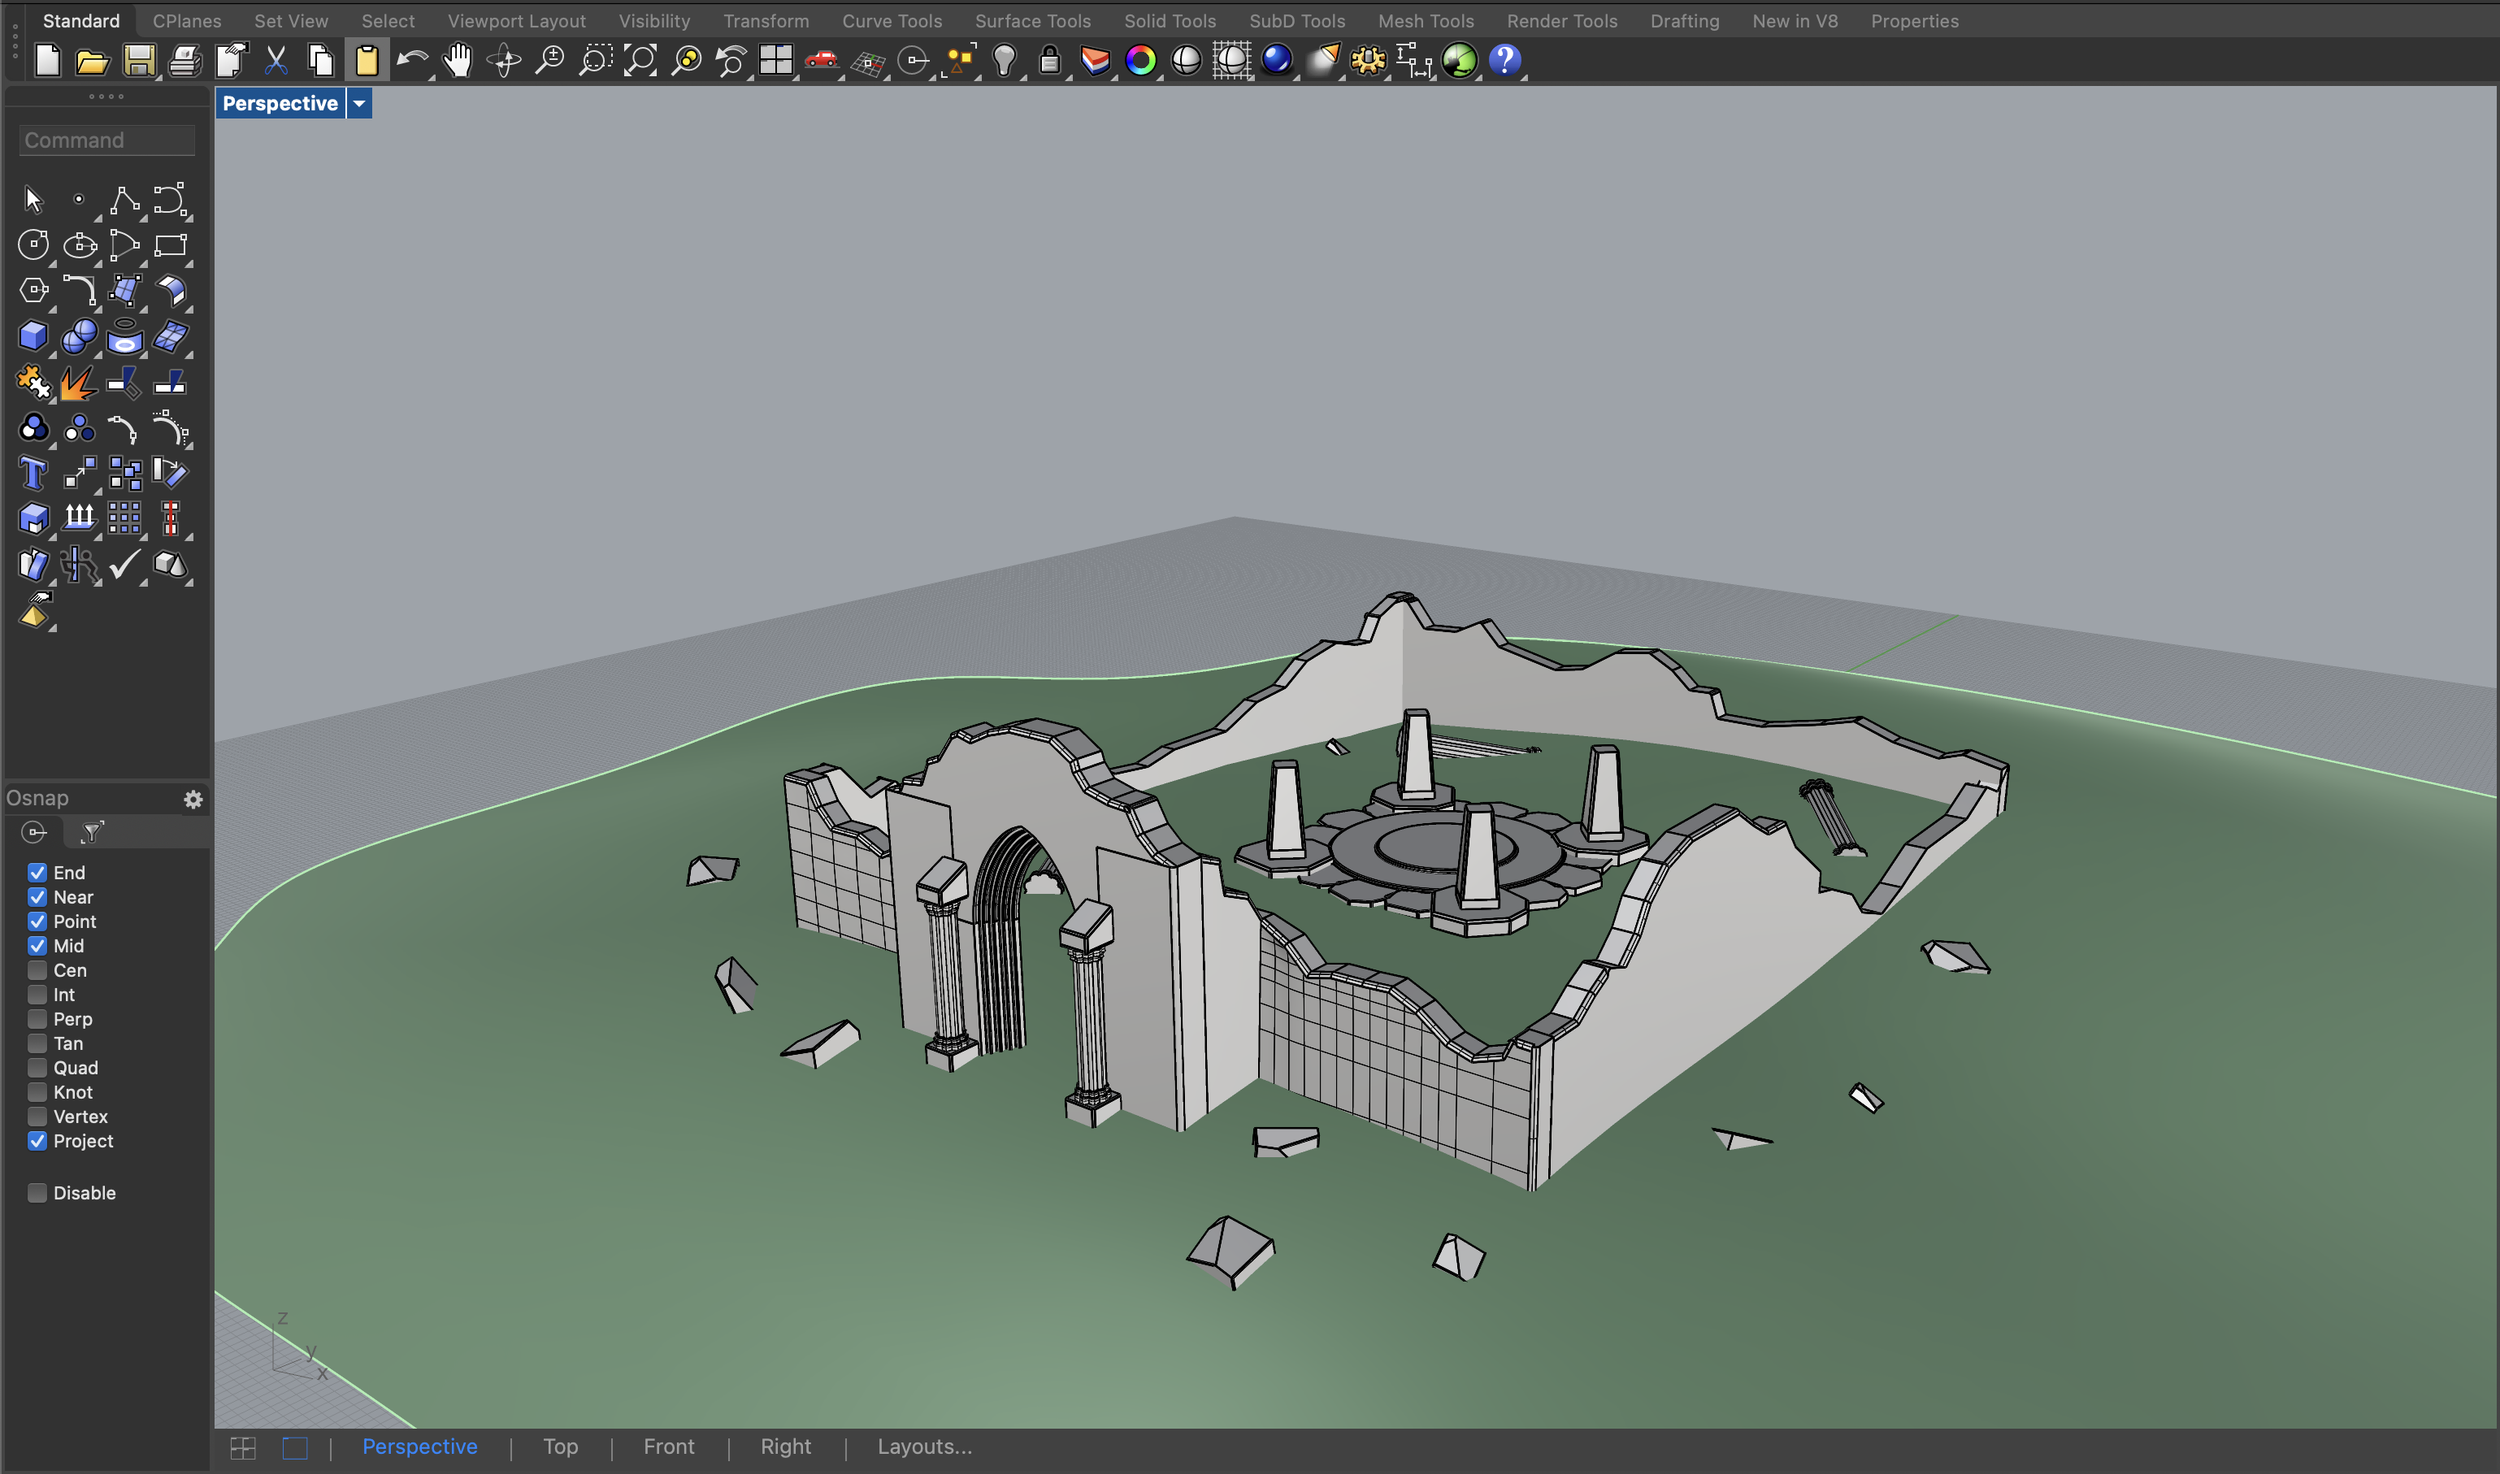Click the Lock objects padlock icon

(x=1049, y=61)
